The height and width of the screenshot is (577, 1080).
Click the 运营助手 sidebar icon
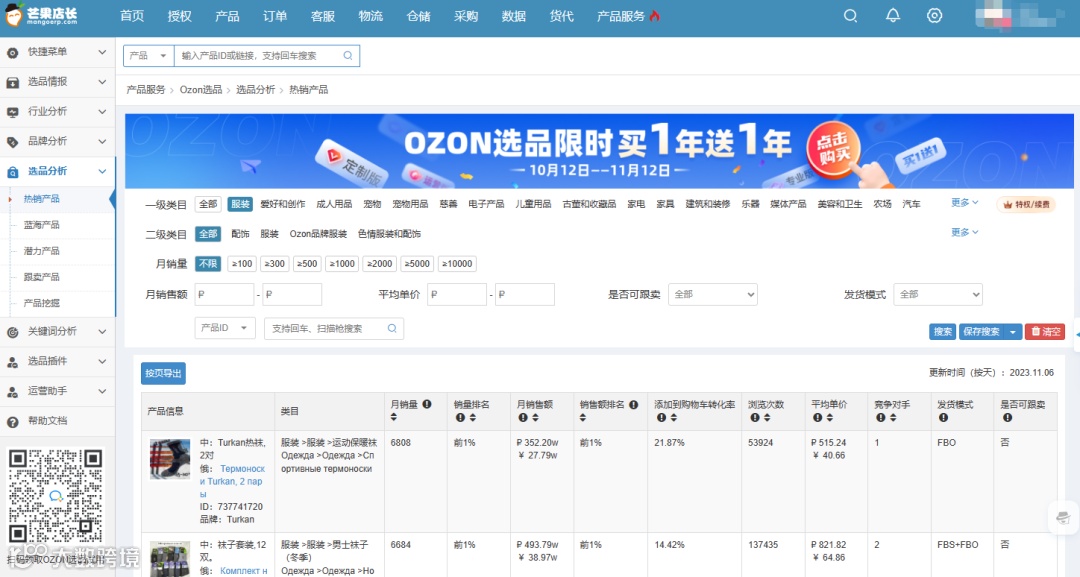pyautogui.click(x=12, y=392)
